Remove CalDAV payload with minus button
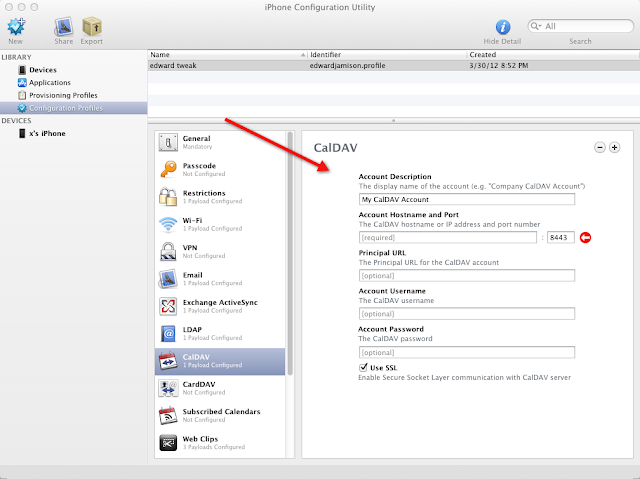 coord(600,147)
